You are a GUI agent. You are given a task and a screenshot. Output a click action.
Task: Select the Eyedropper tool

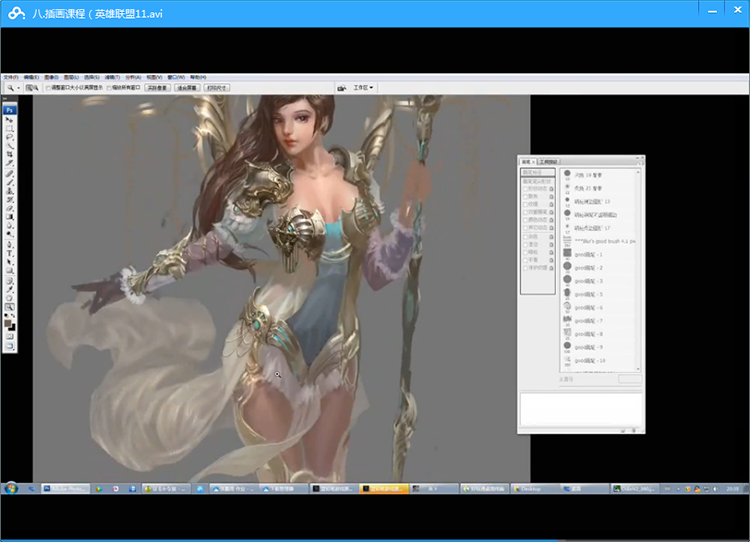coord(10,289)
